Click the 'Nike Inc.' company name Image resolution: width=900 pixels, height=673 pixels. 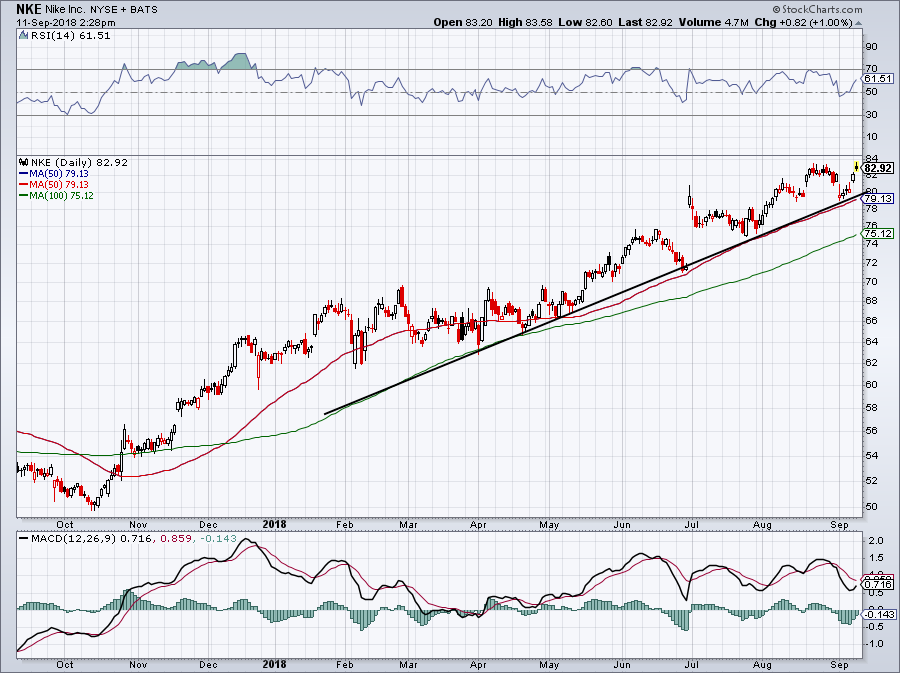(65, 10)
